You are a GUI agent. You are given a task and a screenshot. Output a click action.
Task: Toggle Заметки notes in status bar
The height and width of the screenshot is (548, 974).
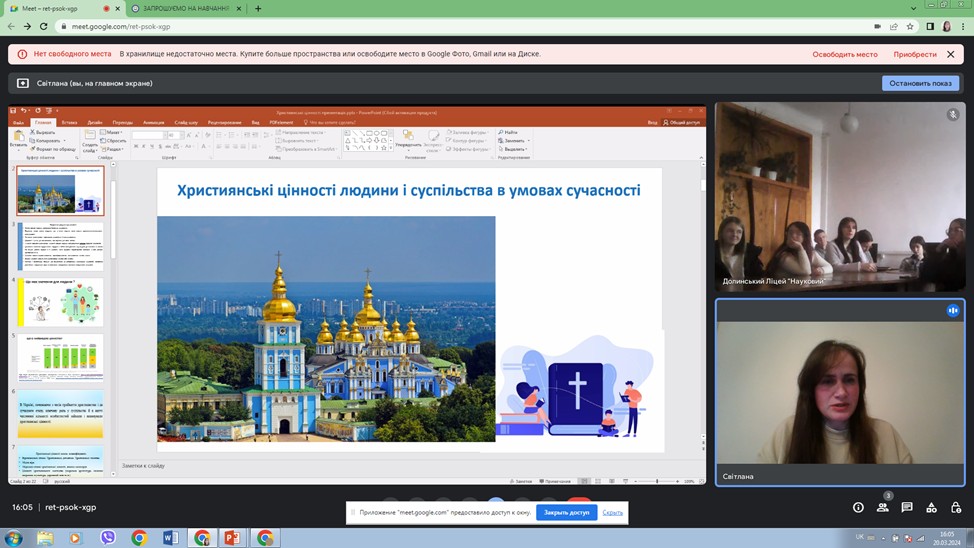point(521,482)
